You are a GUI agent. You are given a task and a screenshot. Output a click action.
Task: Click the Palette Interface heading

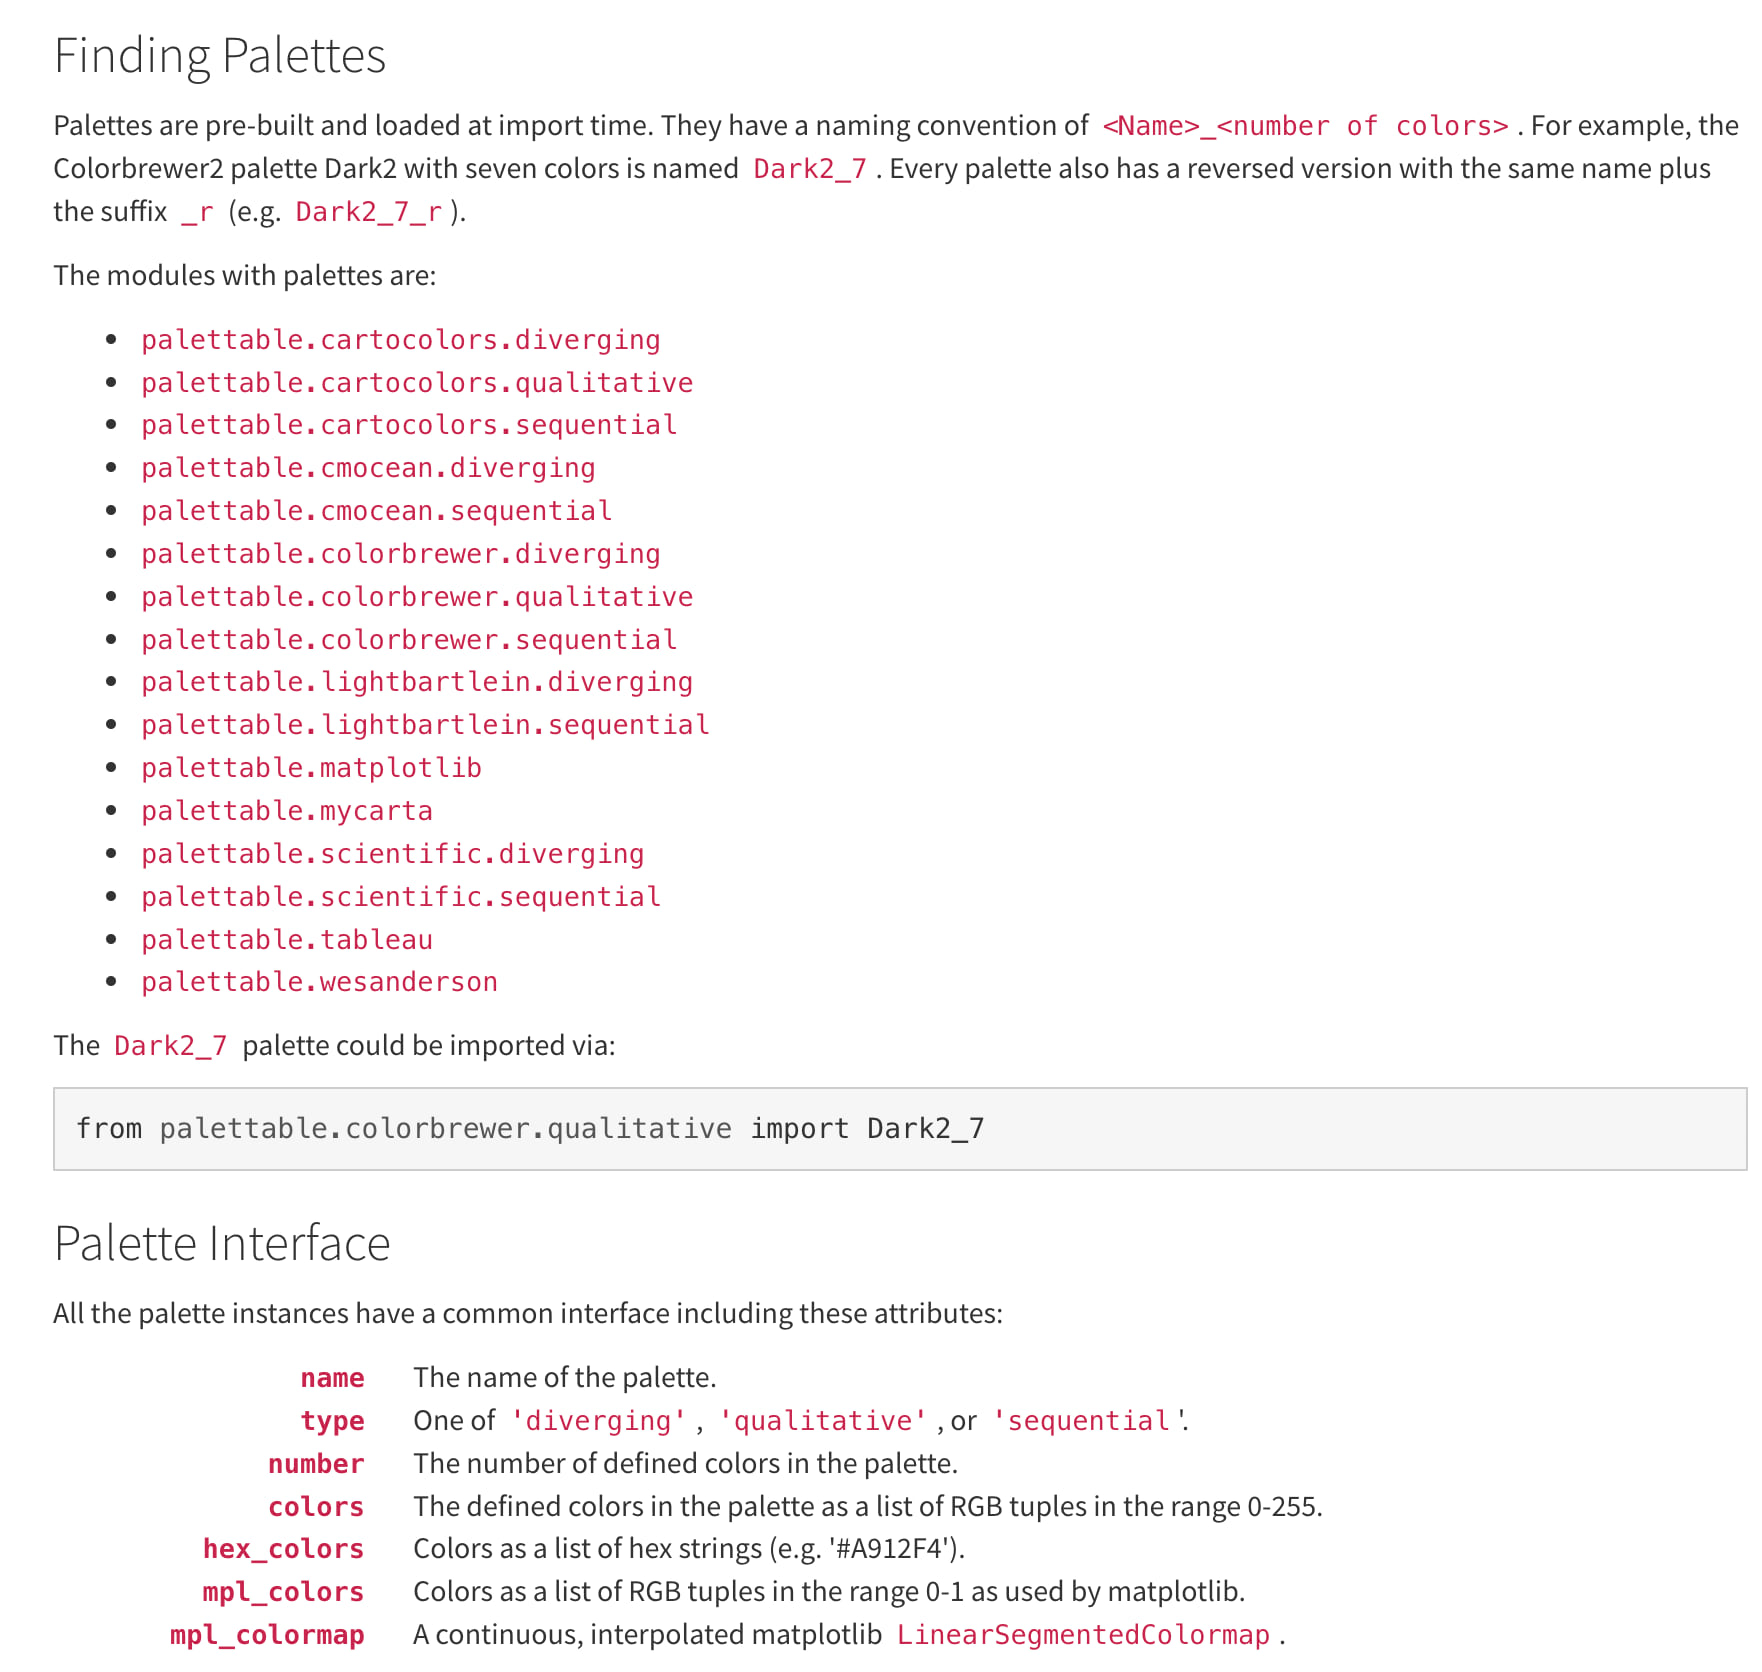pos(222,1244)
